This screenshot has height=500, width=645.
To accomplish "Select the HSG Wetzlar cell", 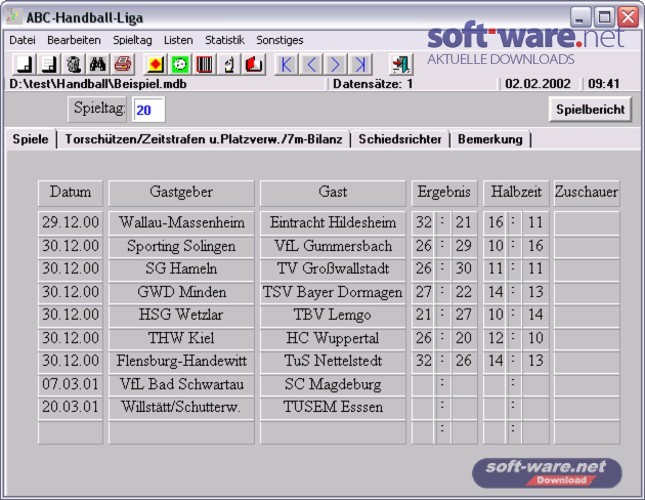I will pos(181,315).
